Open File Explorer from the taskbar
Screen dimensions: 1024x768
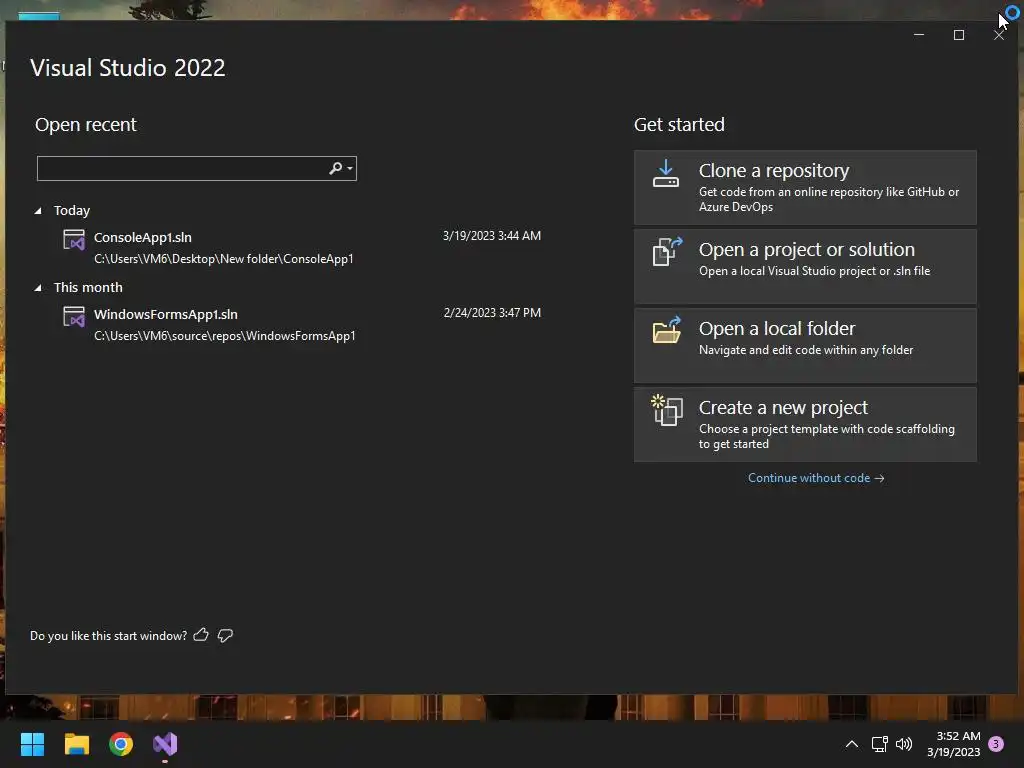pos(76,744)
